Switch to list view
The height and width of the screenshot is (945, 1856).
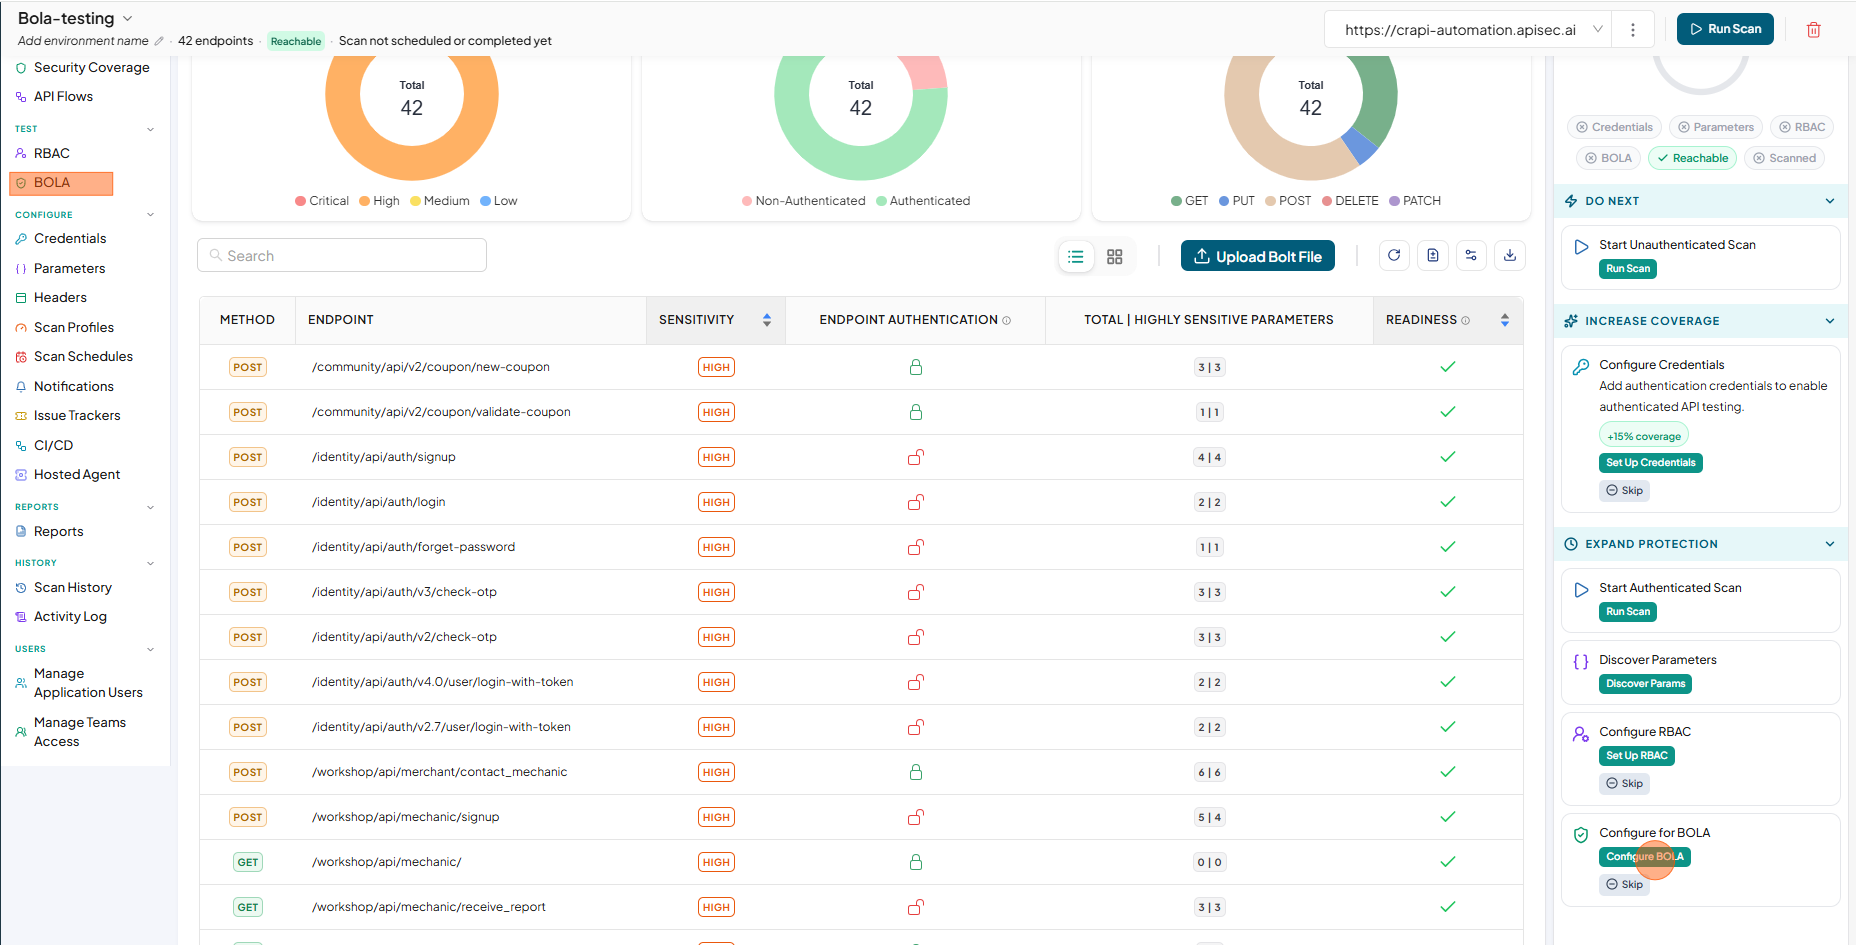click(1076, 257)
